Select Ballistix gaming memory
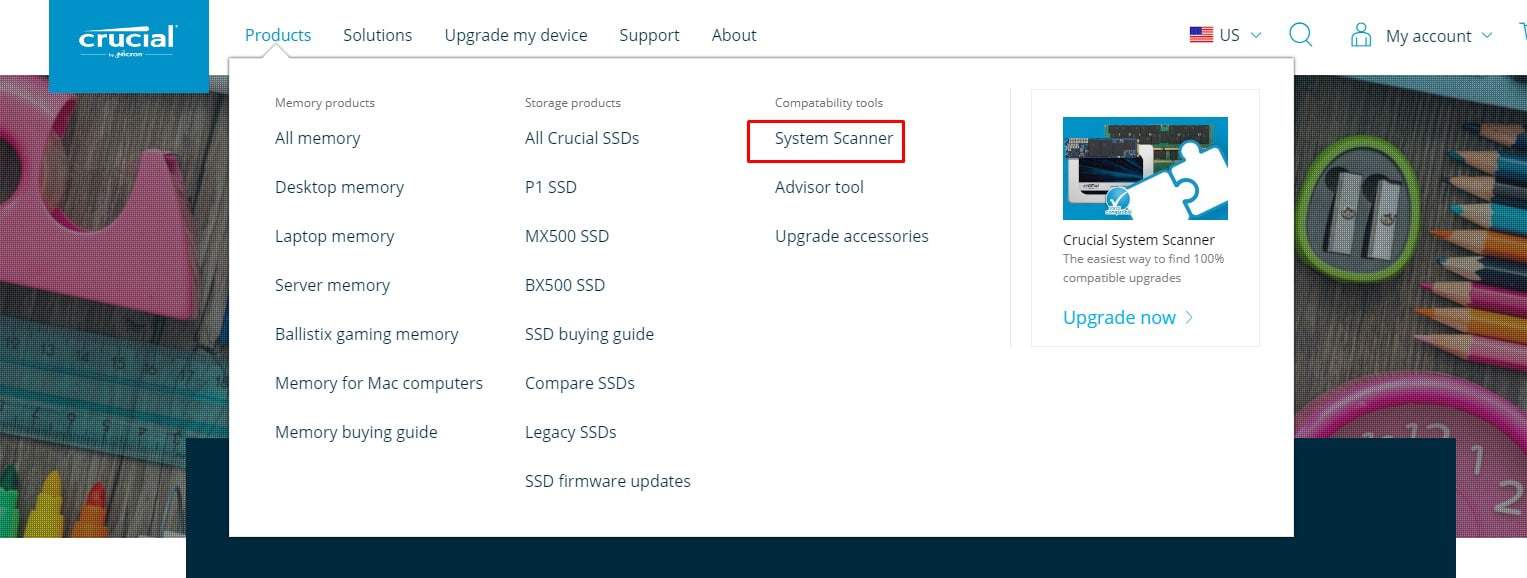Screen dimensions: 1527x578 [x=366, y=334]
